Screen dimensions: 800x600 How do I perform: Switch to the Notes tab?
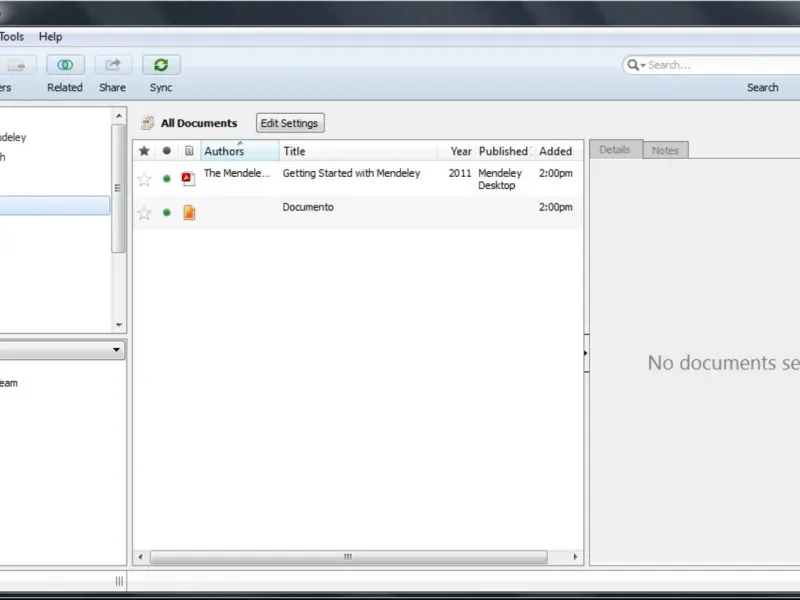pos(665,150)
